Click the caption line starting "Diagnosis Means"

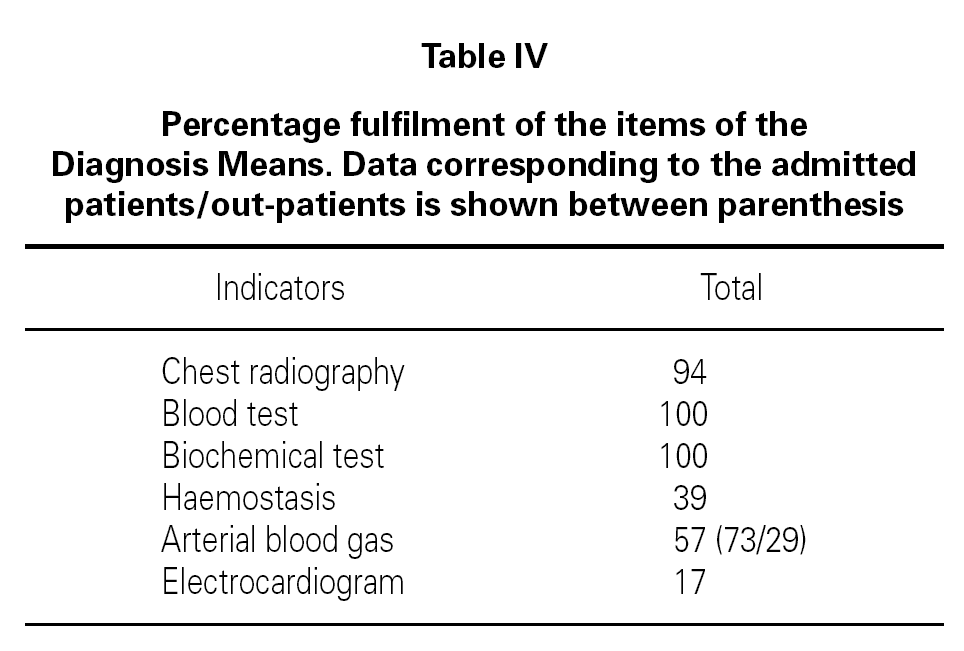point(484,165)
